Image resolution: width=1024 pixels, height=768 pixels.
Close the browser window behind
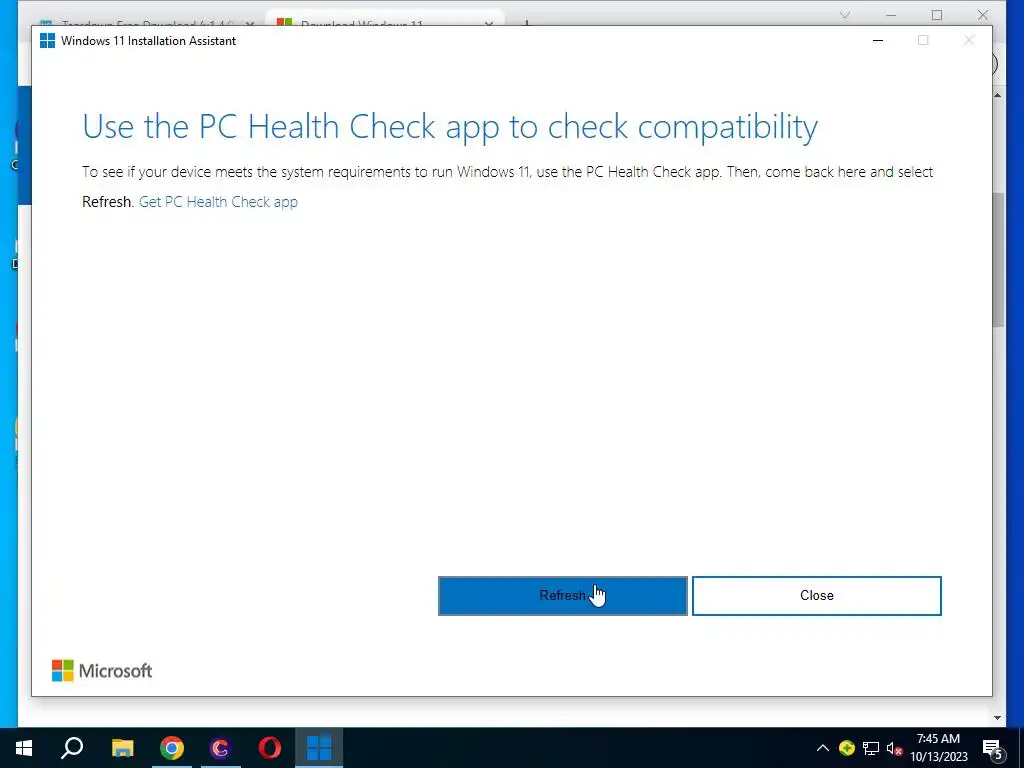point(983,15)
